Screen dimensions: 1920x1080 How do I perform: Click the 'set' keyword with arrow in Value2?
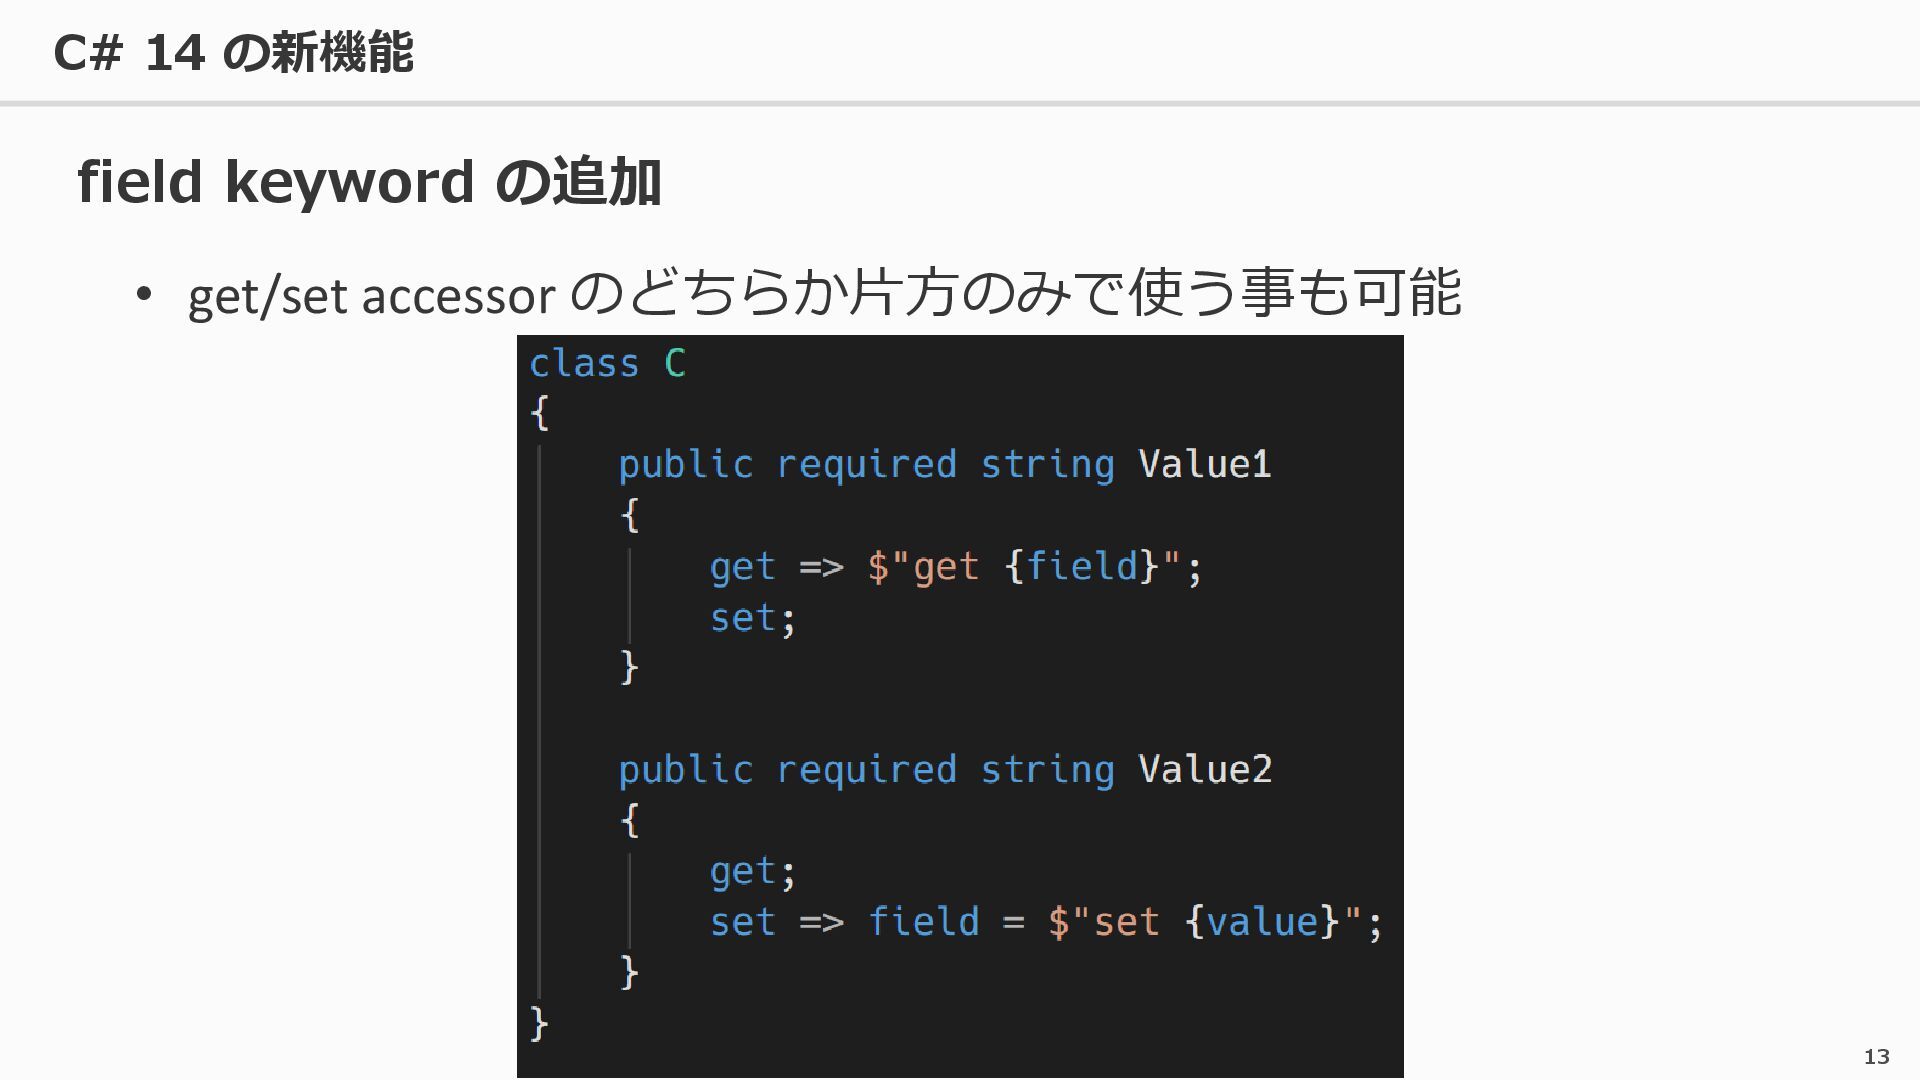point(777,921)
